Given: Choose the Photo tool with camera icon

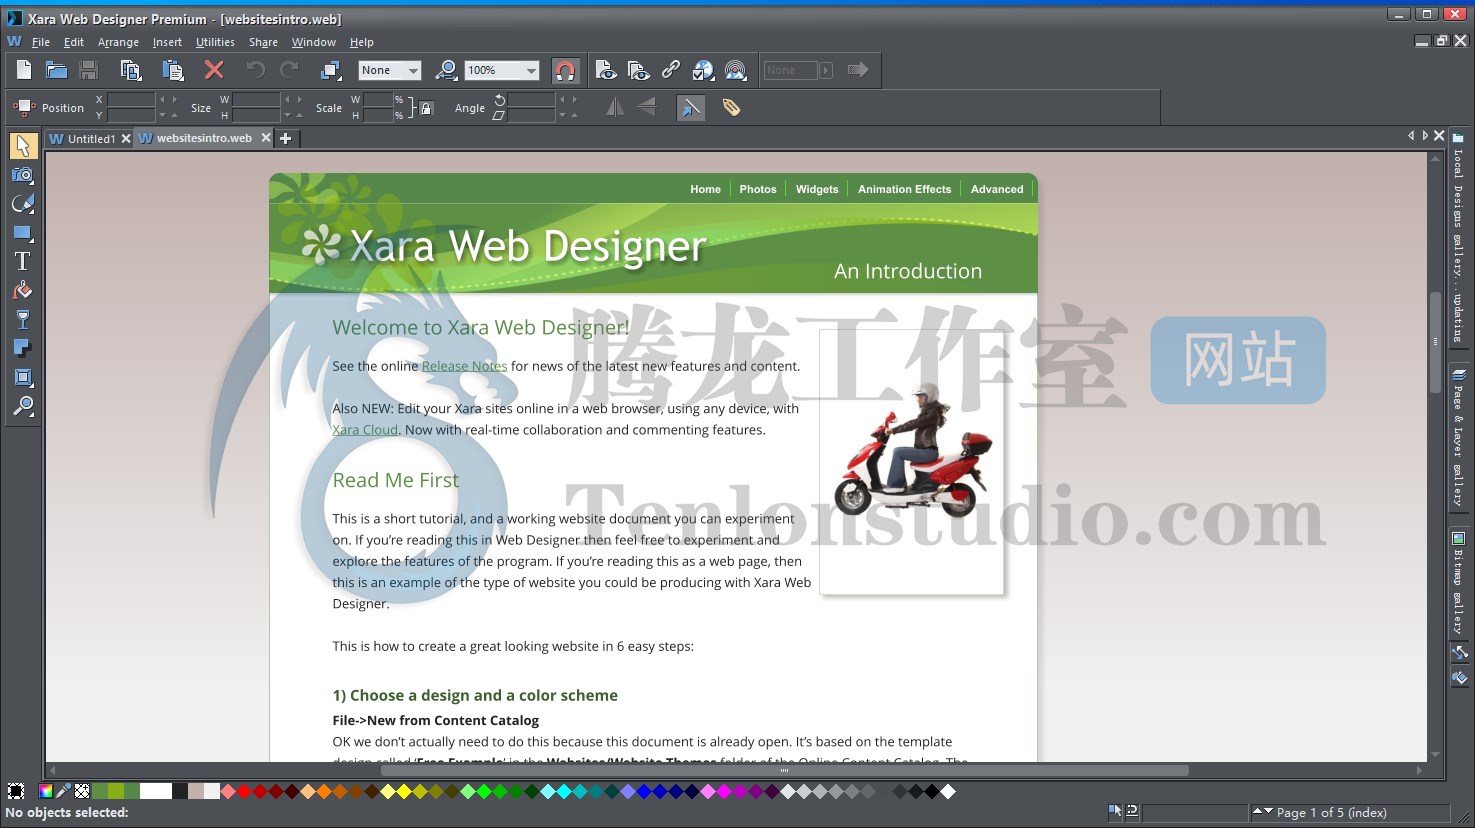Looking at the screenshot, I should pos(22,175).
